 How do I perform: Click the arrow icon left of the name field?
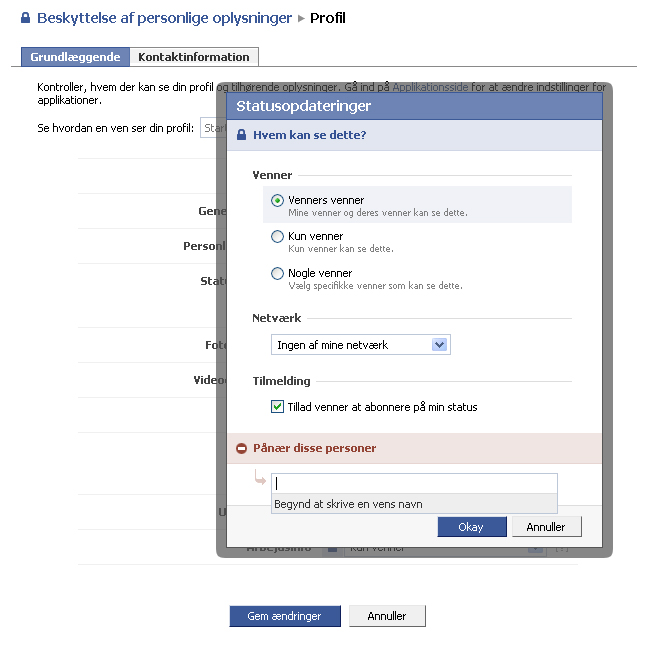click(x=261, y=481)
